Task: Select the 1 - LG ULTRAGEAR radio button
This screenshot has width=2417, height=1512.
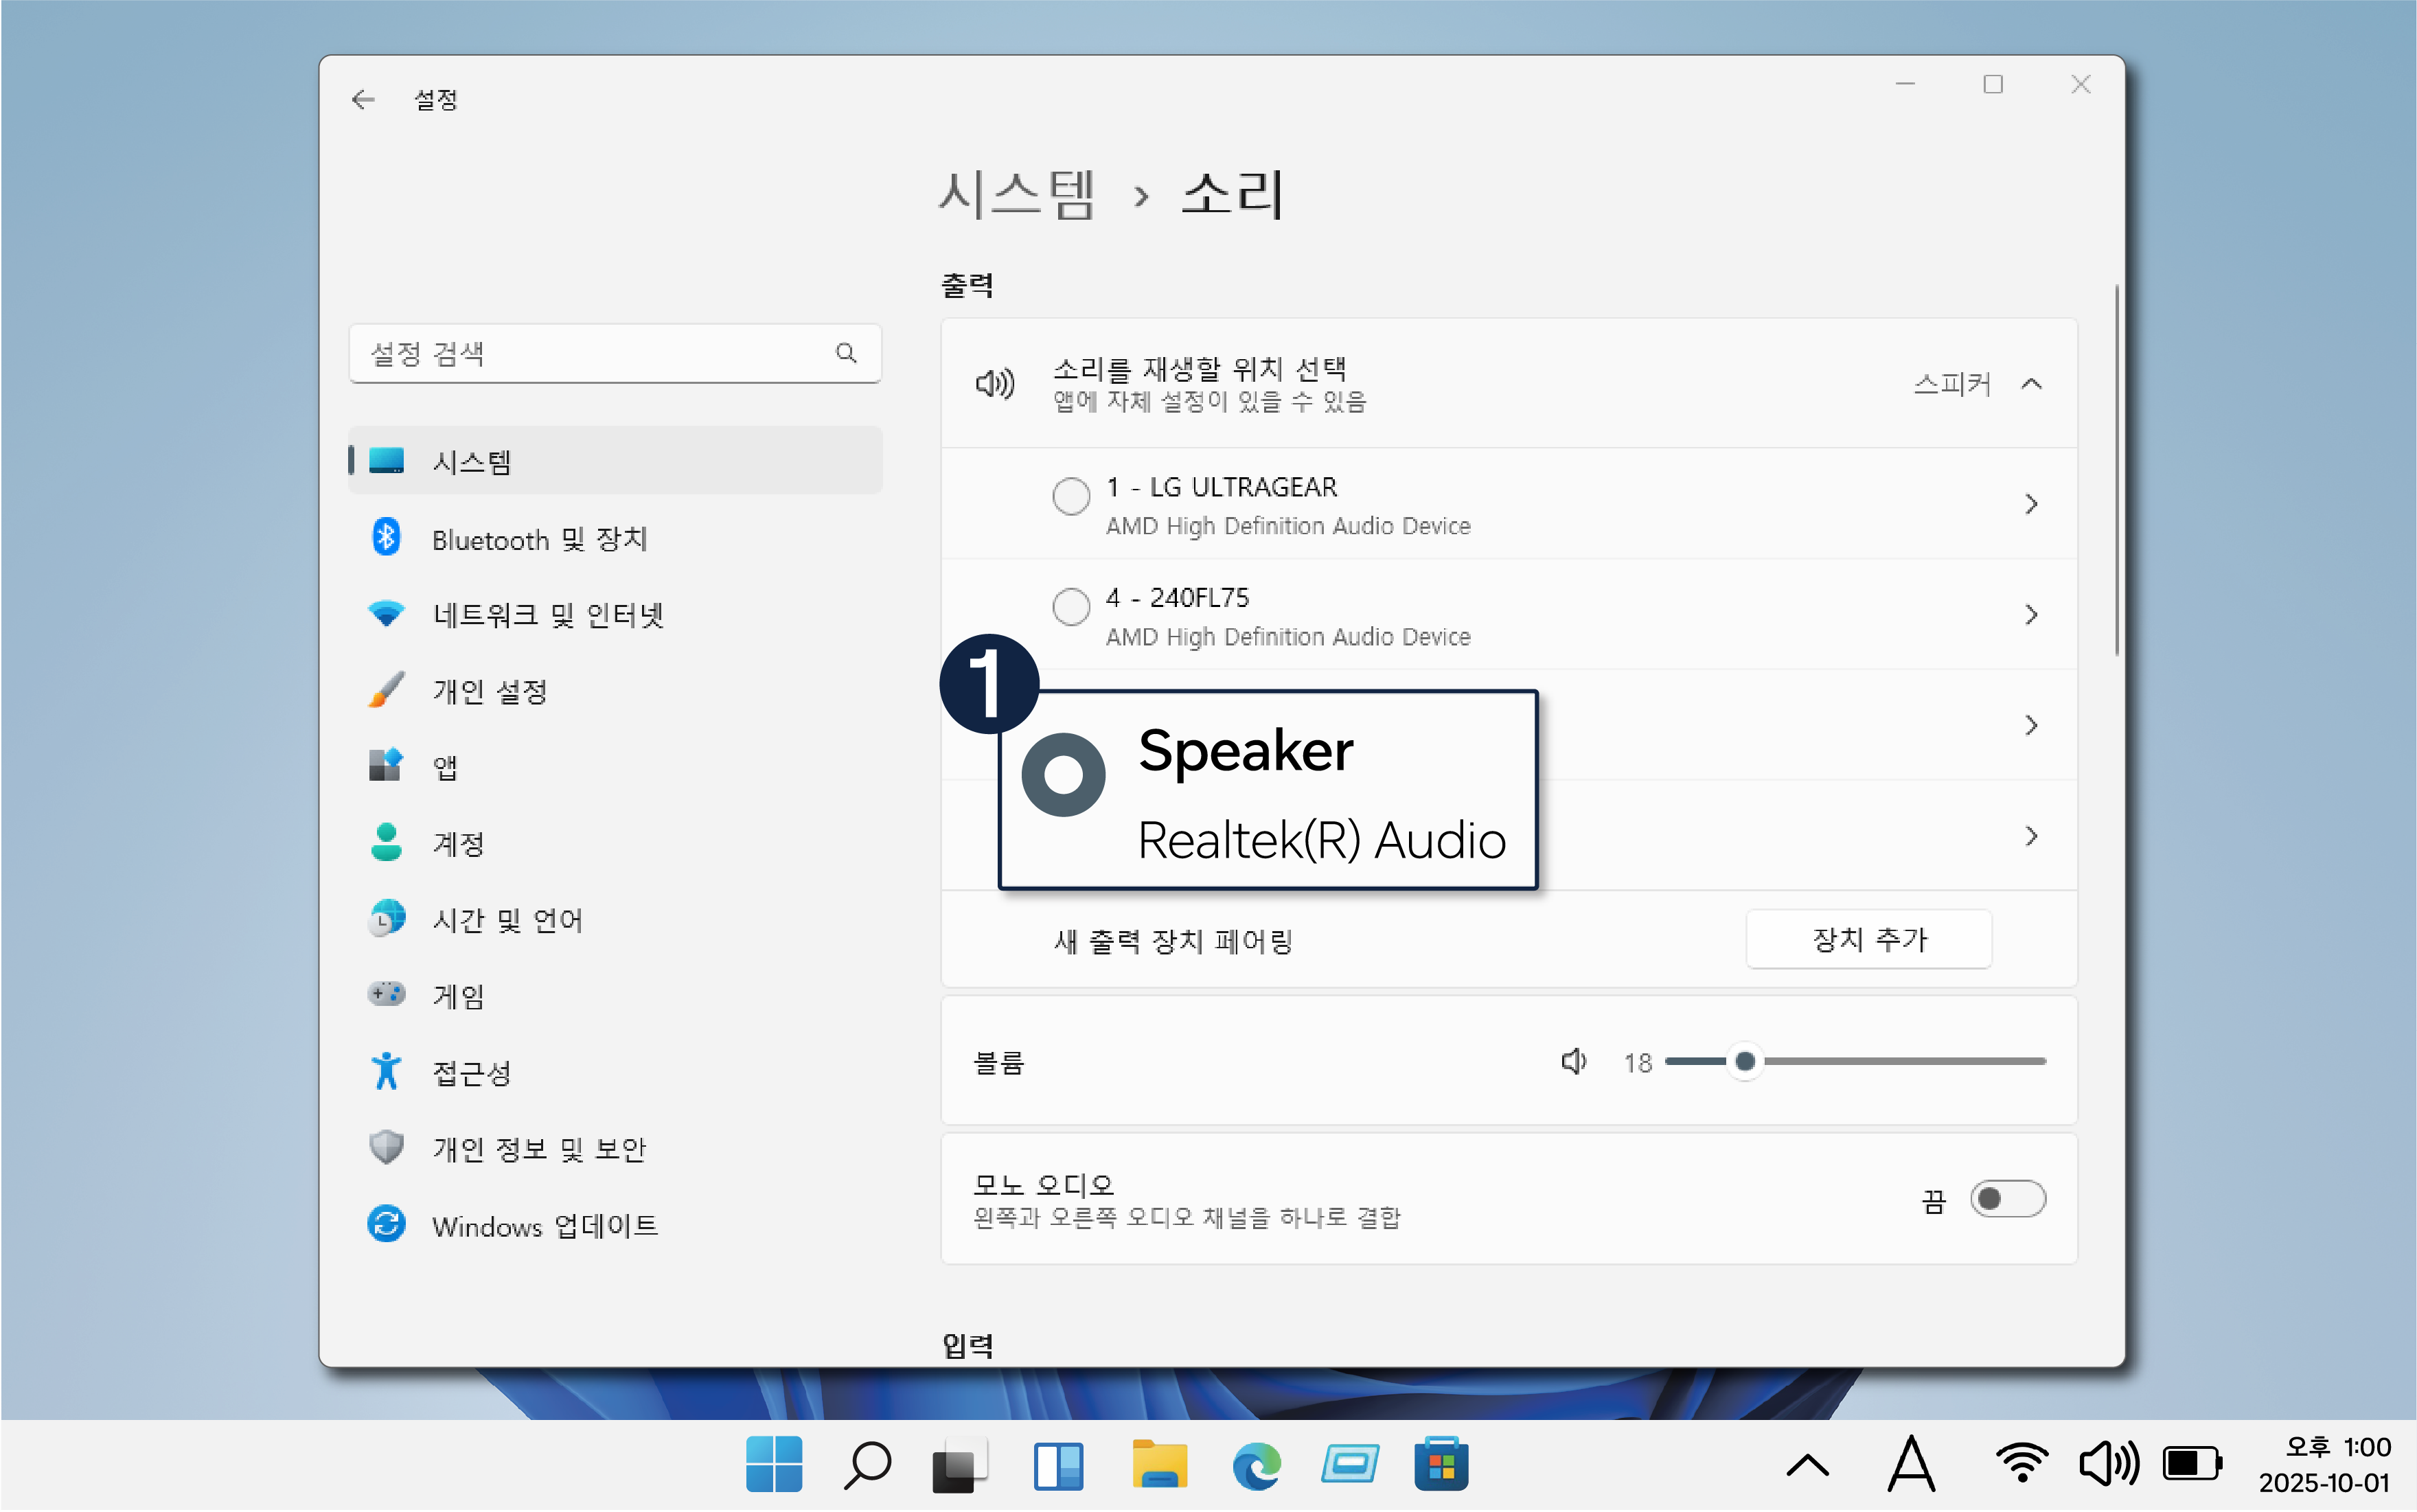Action: (1070, 496)
